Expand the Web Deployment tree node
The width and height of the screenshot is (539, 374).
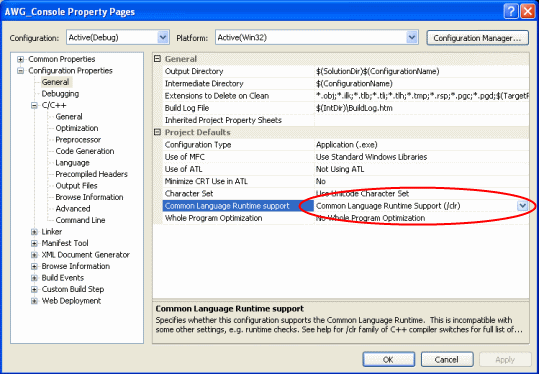pyautogui.click(x=34, y=301)
